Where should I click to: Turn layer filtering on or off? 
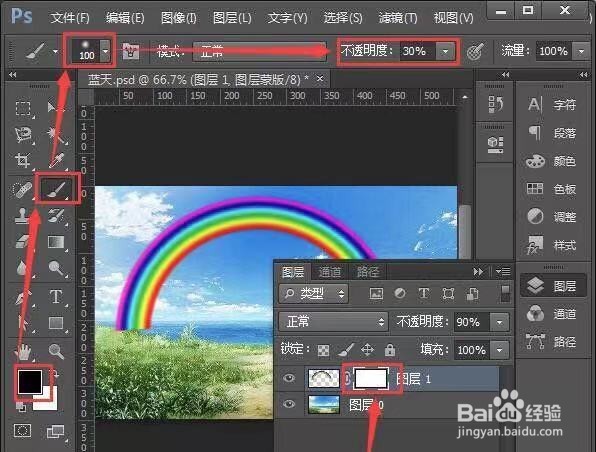click(x=505, y=293)
